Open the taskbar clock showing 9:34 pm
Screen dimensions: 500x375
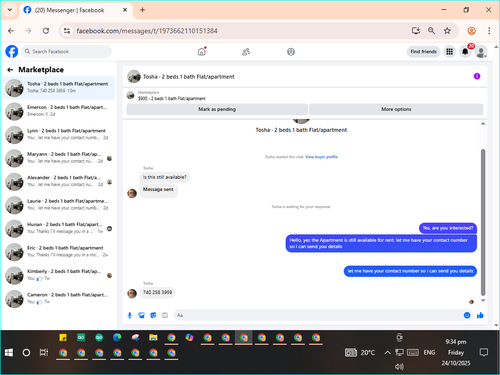tap(456, 352)
